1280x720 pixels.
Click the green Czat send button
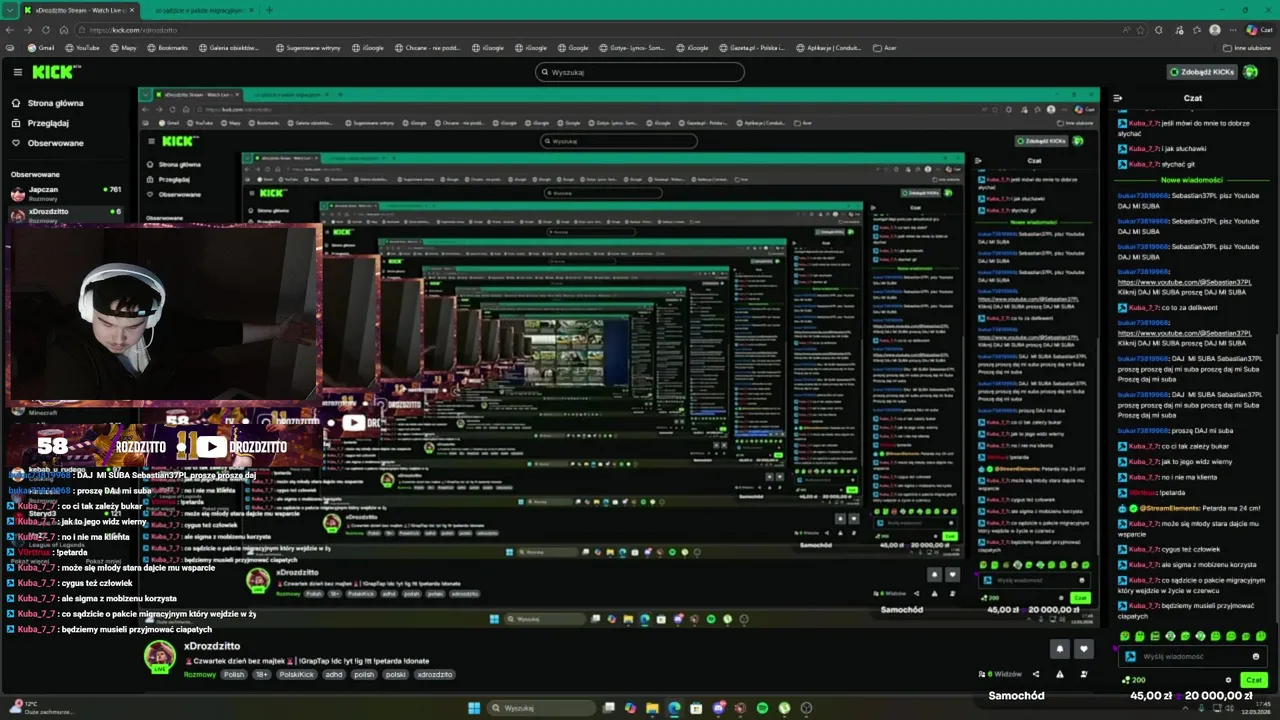(x=1253, y=680)
